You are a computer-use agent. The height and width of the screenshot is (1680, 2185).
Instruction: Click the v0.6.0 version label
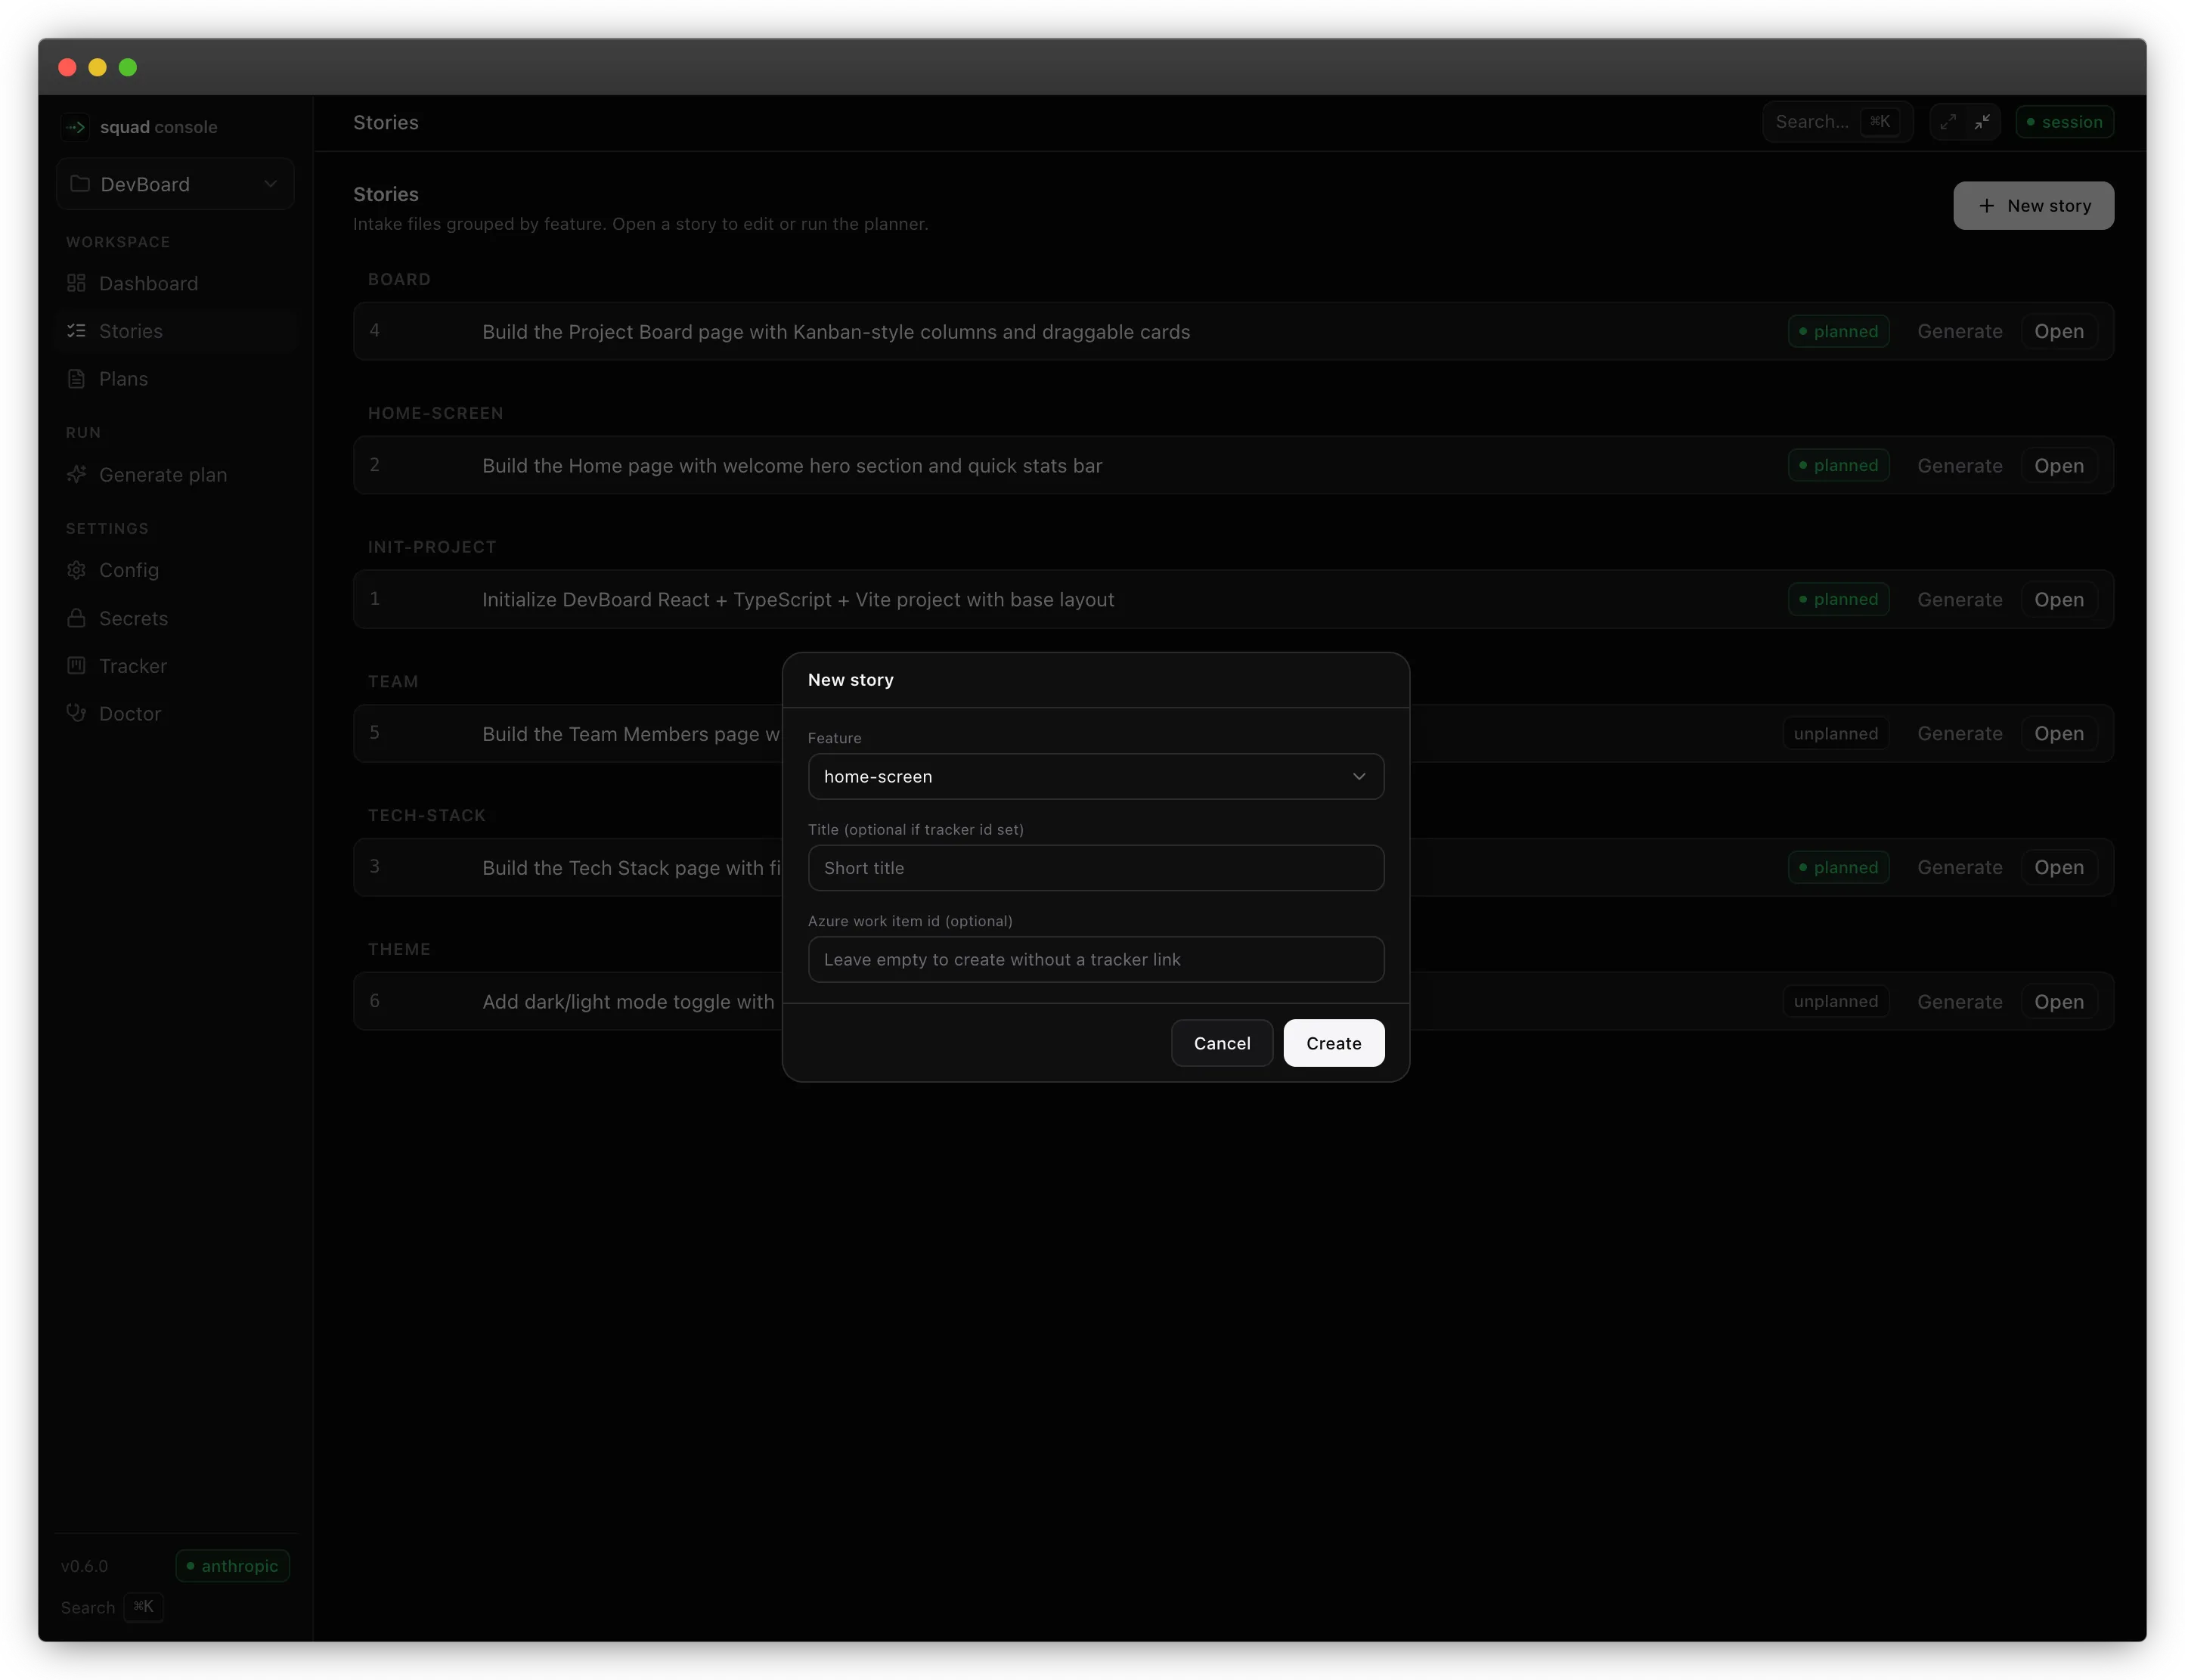pos(84,1566)
